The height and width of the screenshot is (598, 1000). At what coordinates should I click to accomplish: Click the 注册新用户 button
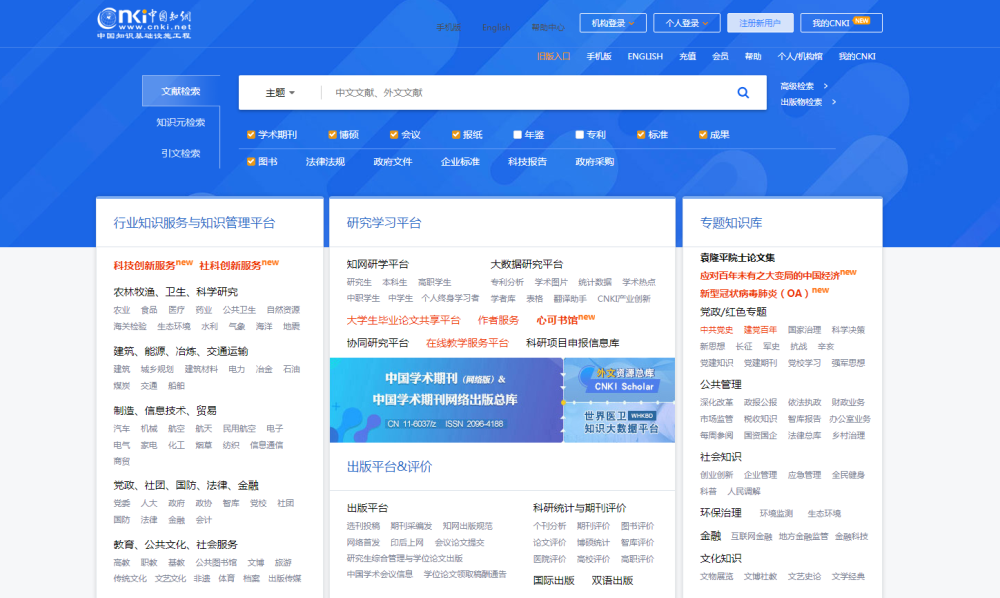point(760,23)
